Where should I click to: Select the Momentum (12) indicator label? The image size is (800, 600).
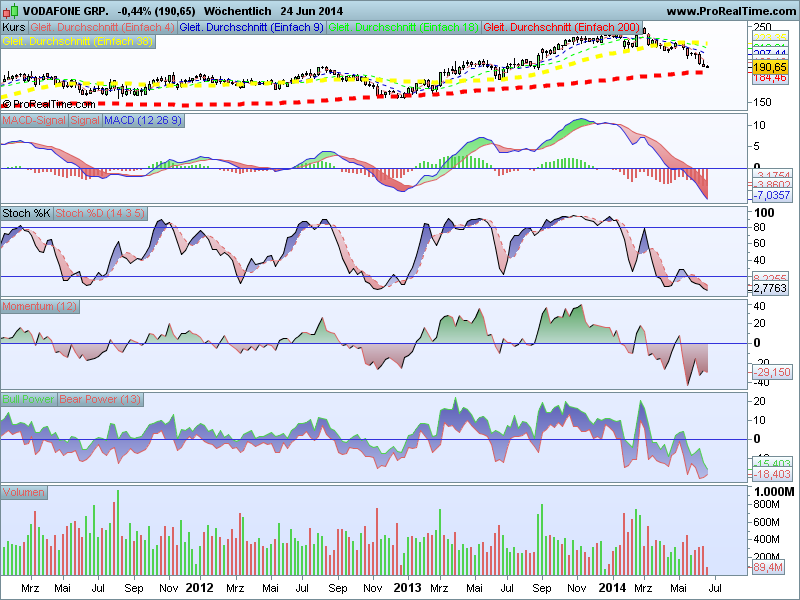pyautogui.click(x=40, y=306)
